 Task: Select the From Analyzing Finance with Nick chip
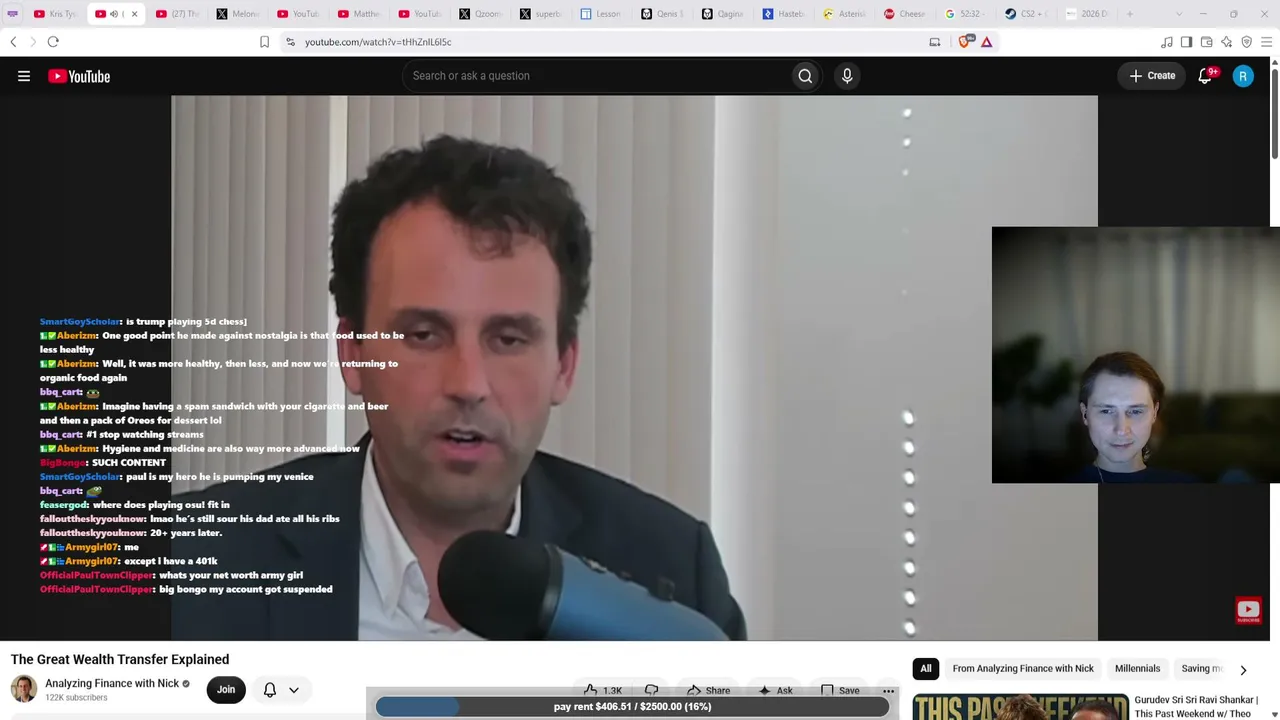point(1023,669)
